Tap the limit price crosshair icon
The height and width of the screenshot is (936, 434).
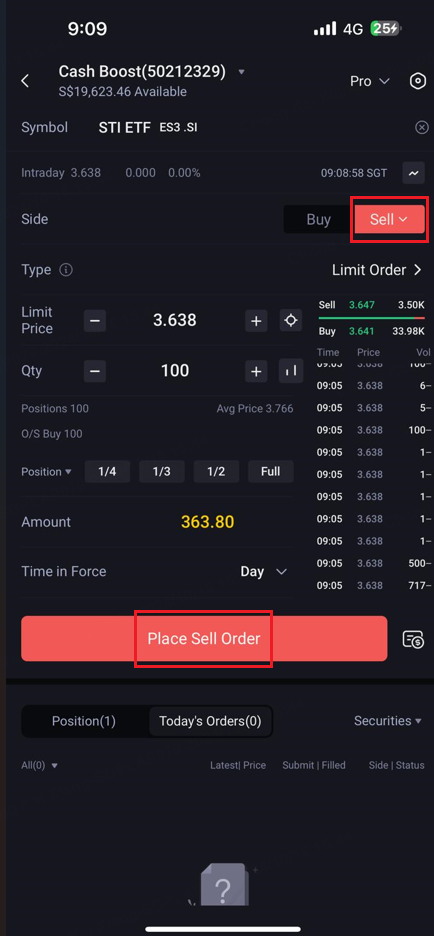pos(291,321)
